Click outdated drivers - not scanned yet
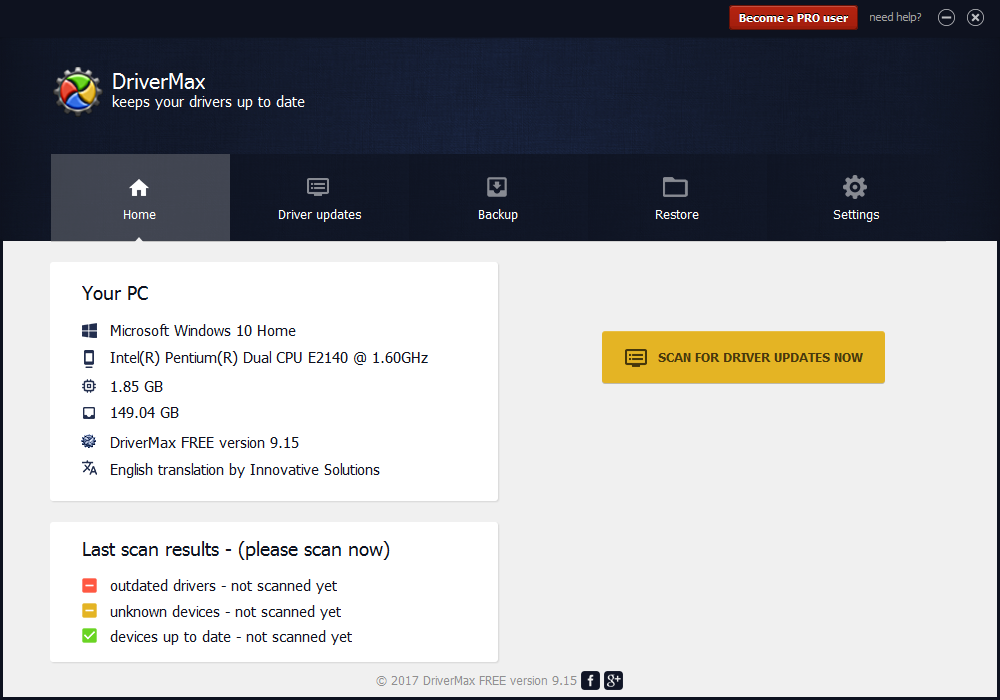This screenshot has height=700, width=1000. (x=223, y=586)
